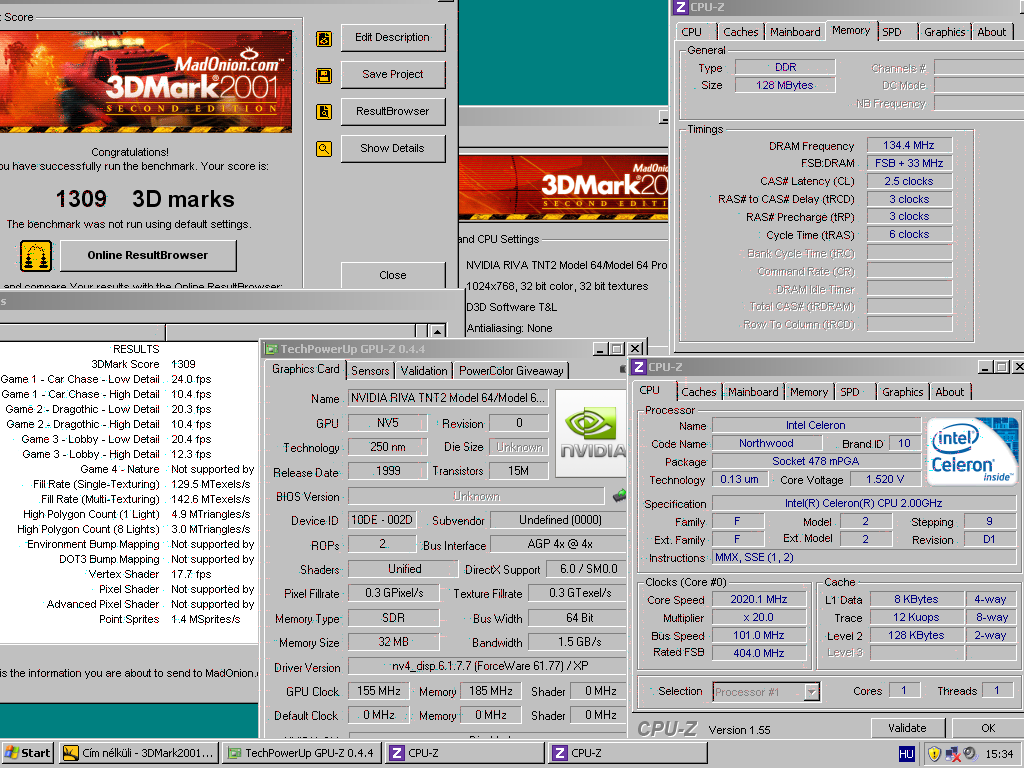Viewport: 1024px width, 768px height.
Task: Click the Edit Description button
Action: point(392,38)
